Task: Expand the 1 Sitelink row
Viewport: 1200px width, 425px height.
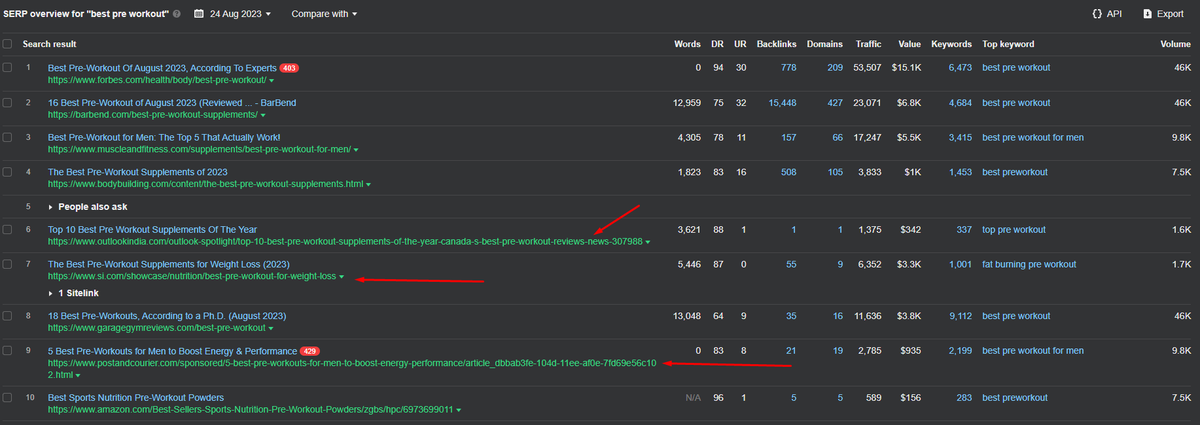Action: point(72,293)
